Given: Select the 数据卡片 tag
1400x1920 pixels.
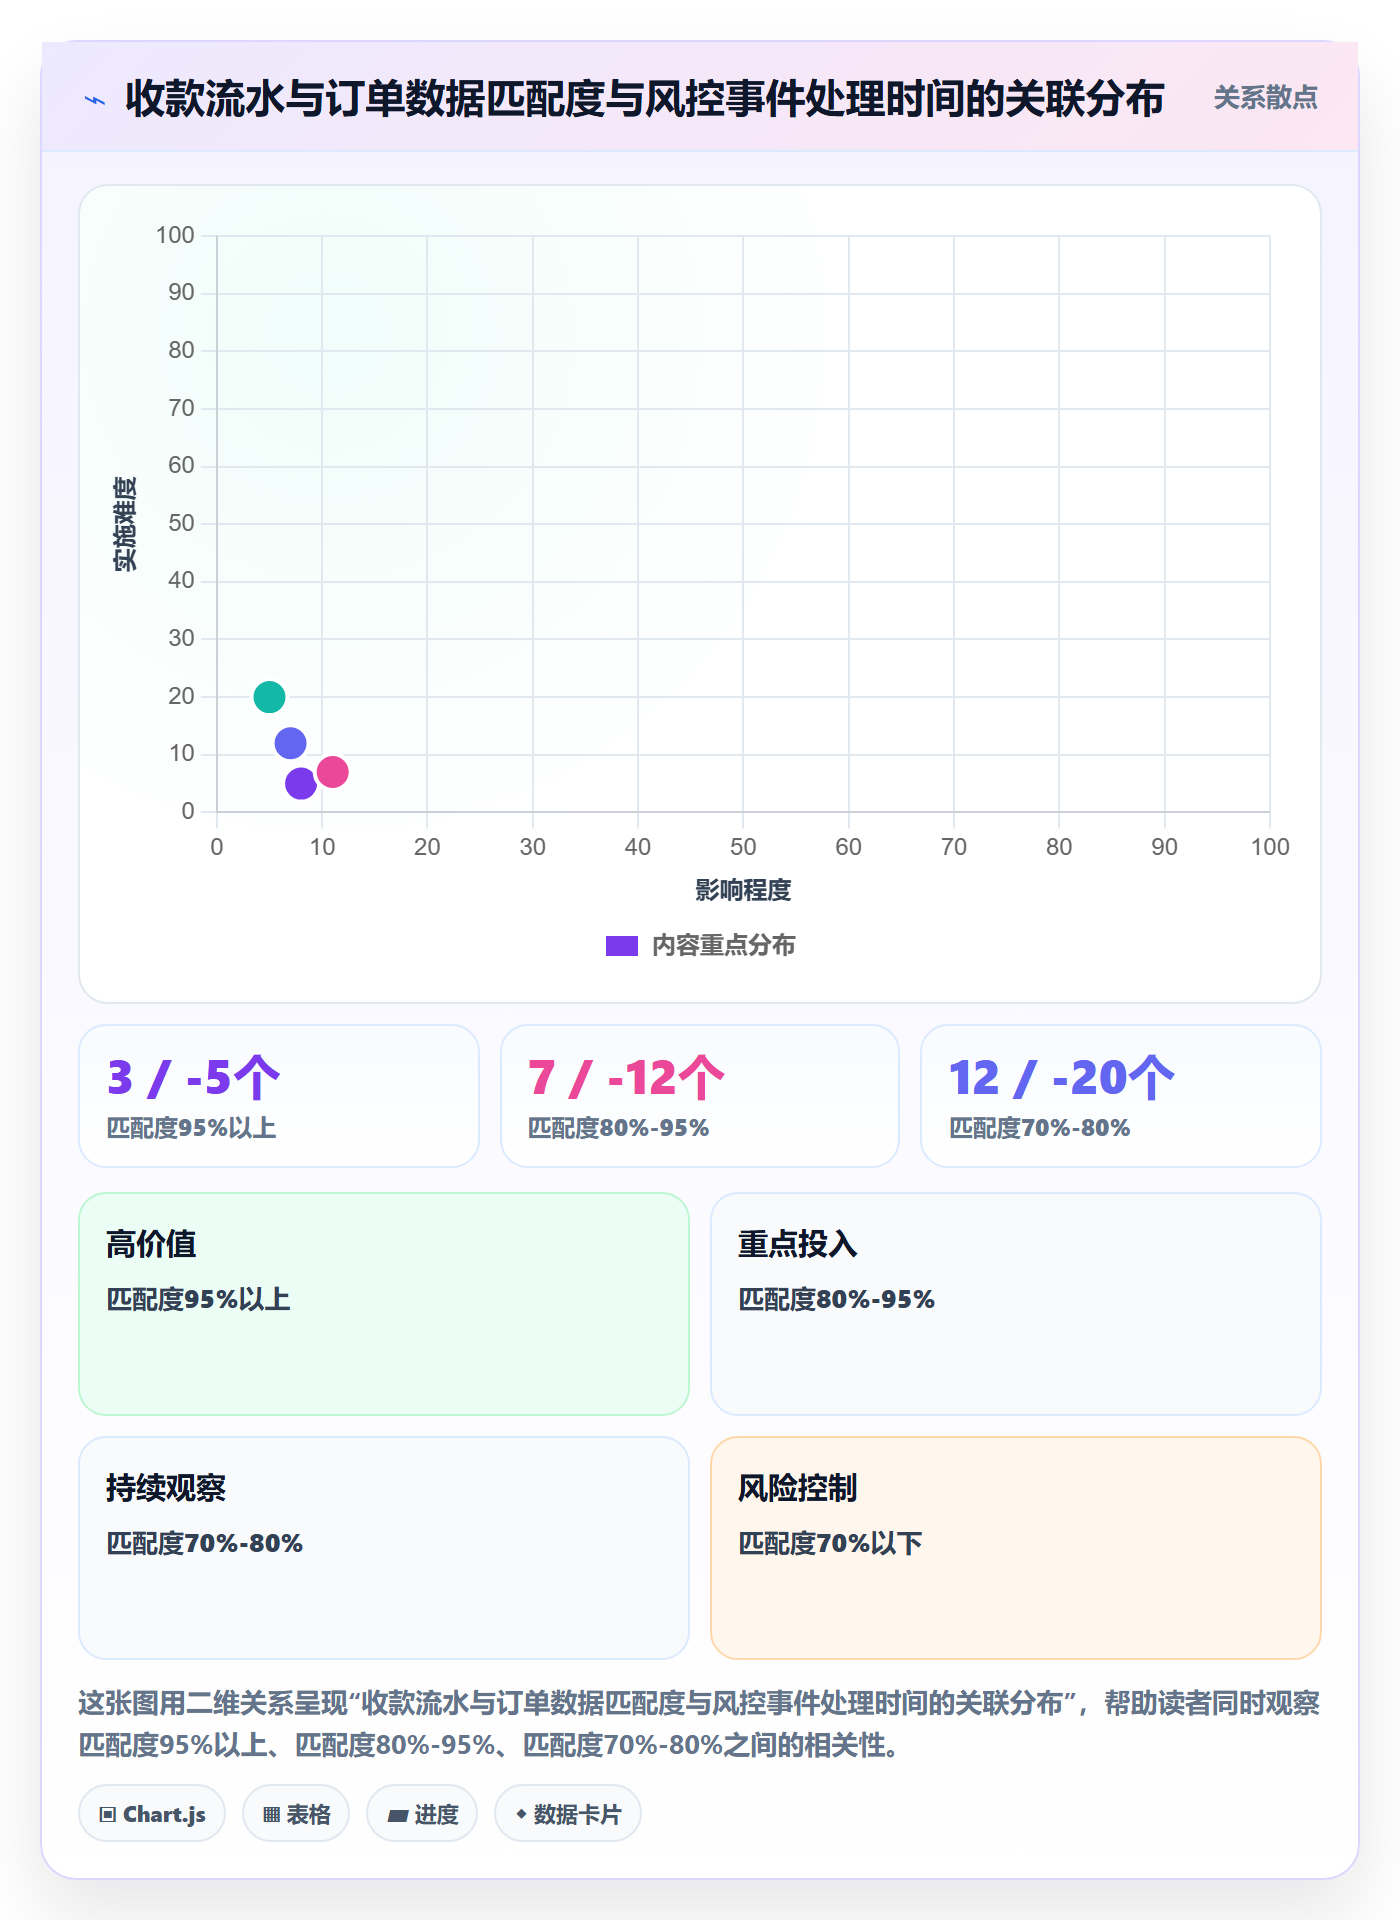Looking at the screenshot, I should pos(568,1814).
